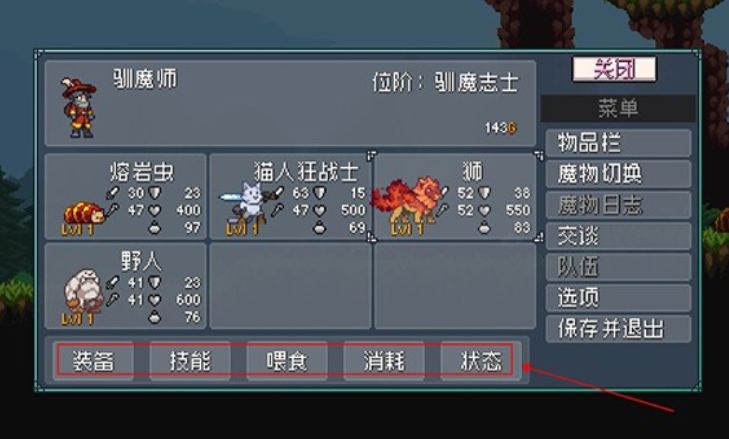This screenshot has width=729, height=439.
Task: Click the 装备 equipment button
Action: pos(93,361)
